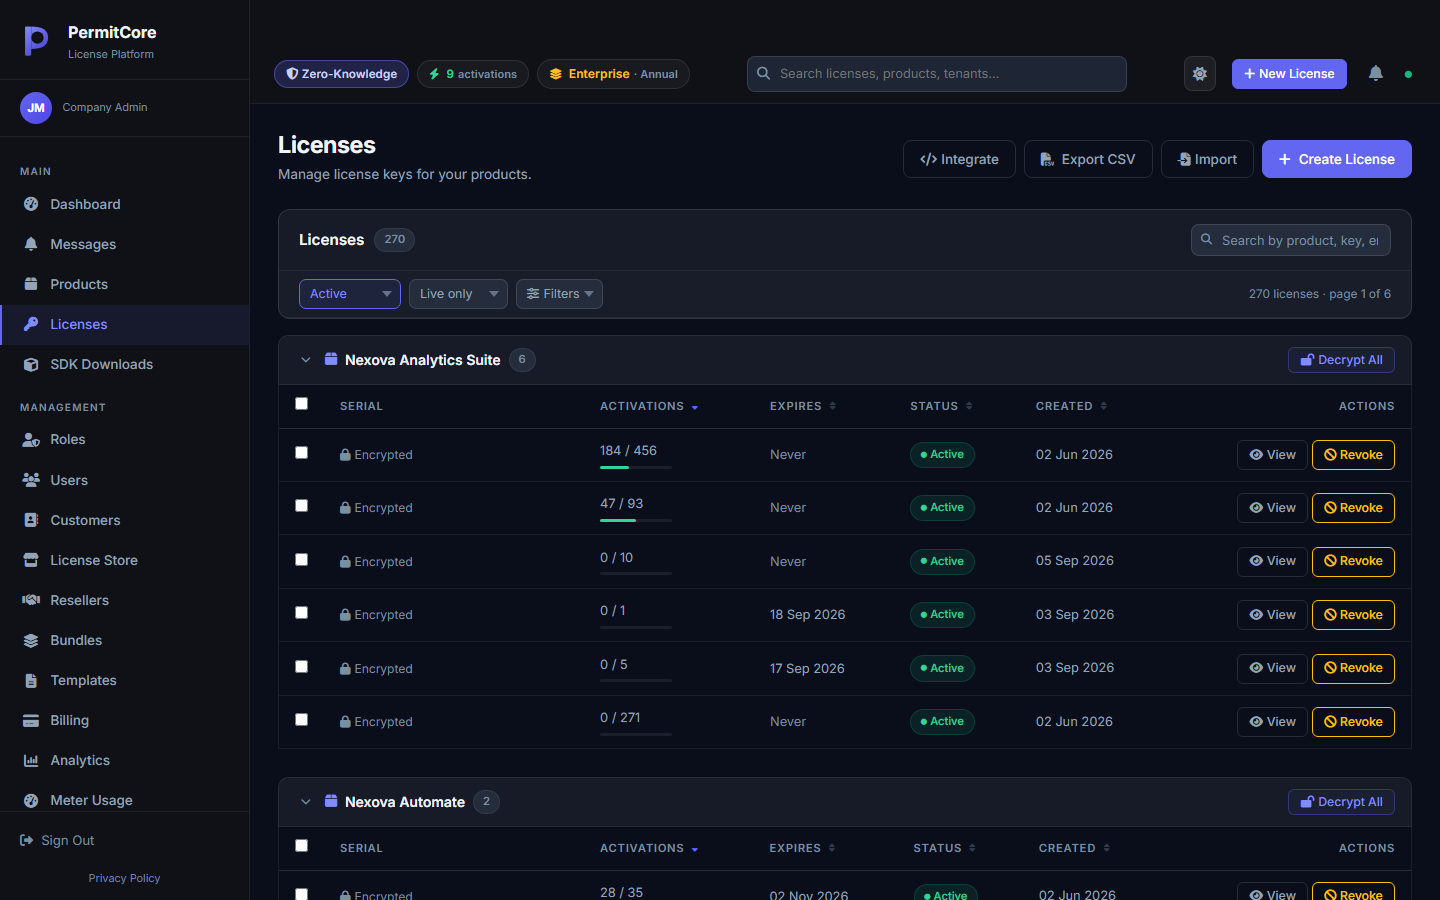This screenshot has width=1440, height=900.
Task: Focus the Search by product, key field
Action: point(1291,240)
